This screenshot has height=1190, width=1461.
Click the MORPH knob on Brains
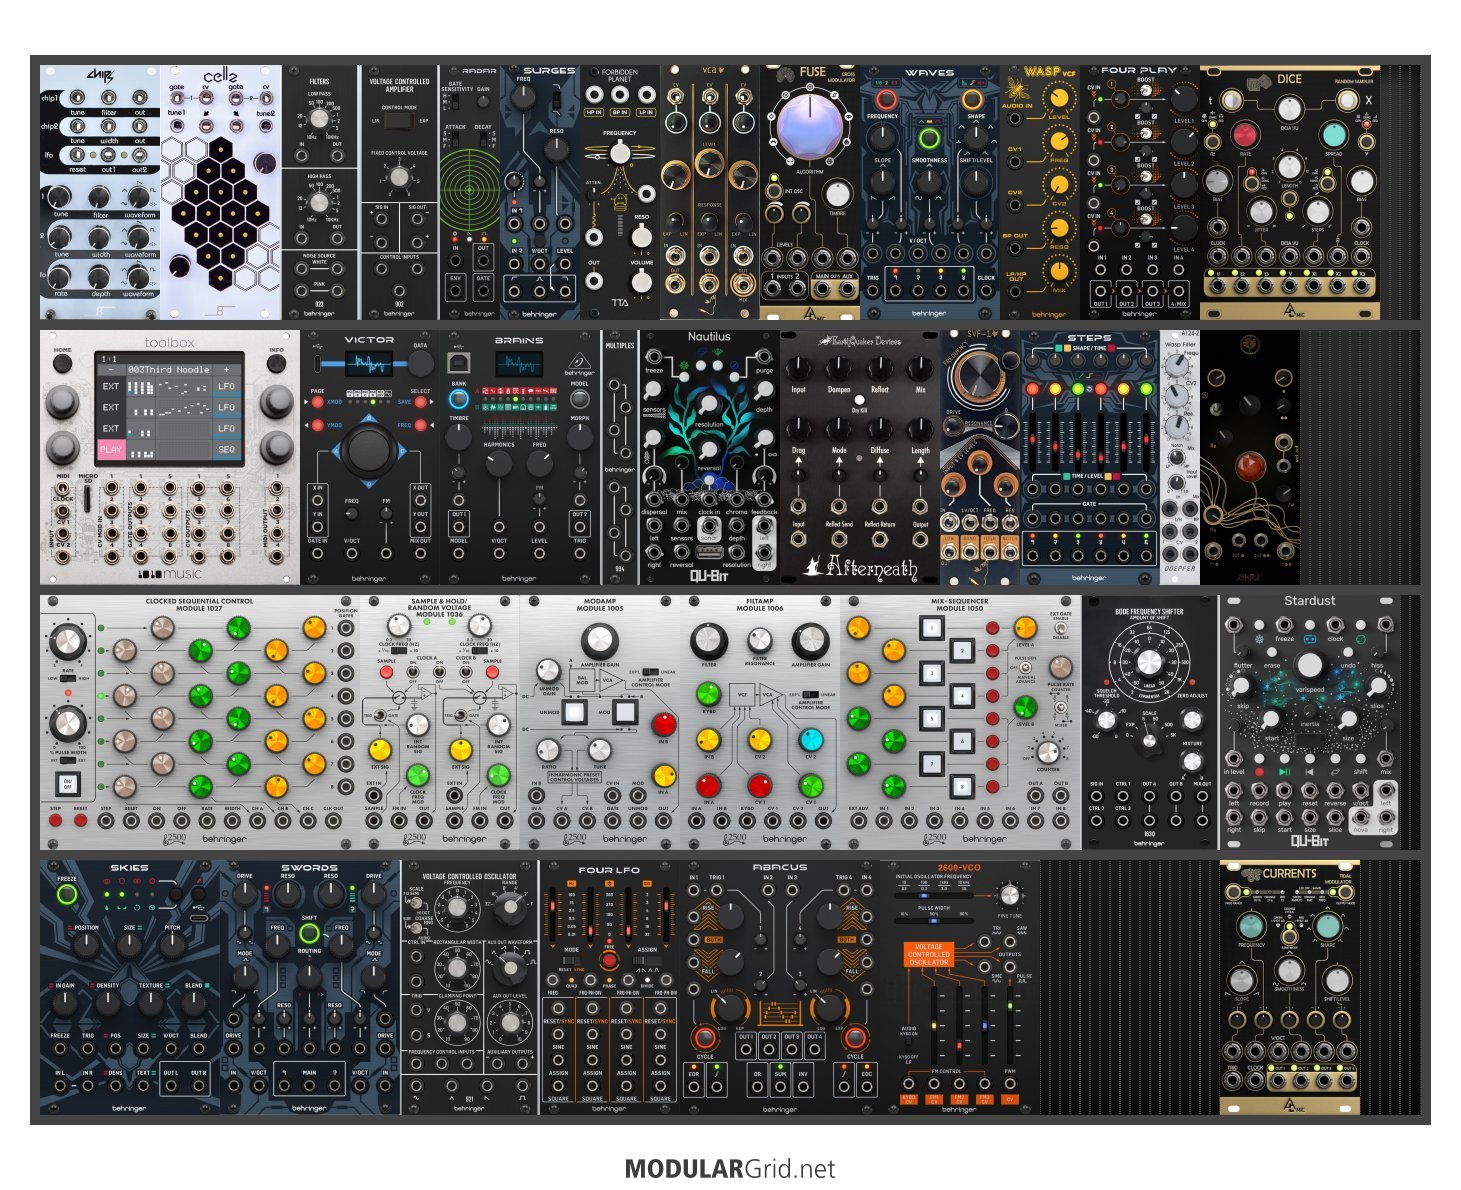coord(579,436)
